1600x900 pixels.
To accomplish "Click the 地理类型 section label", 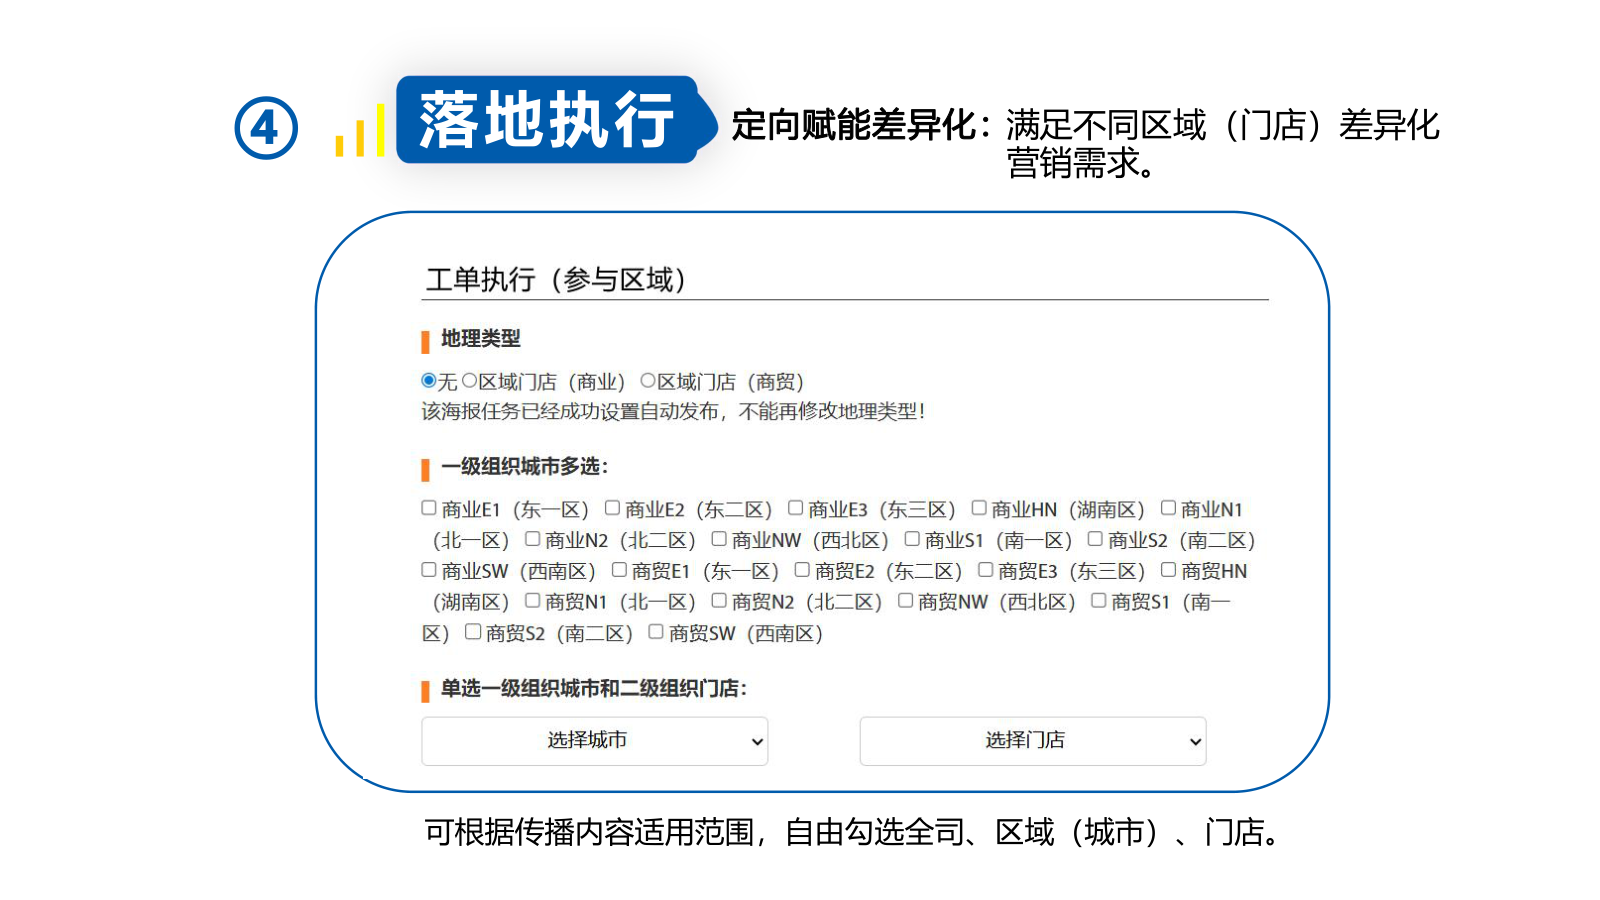I will [x=481, y=339].
